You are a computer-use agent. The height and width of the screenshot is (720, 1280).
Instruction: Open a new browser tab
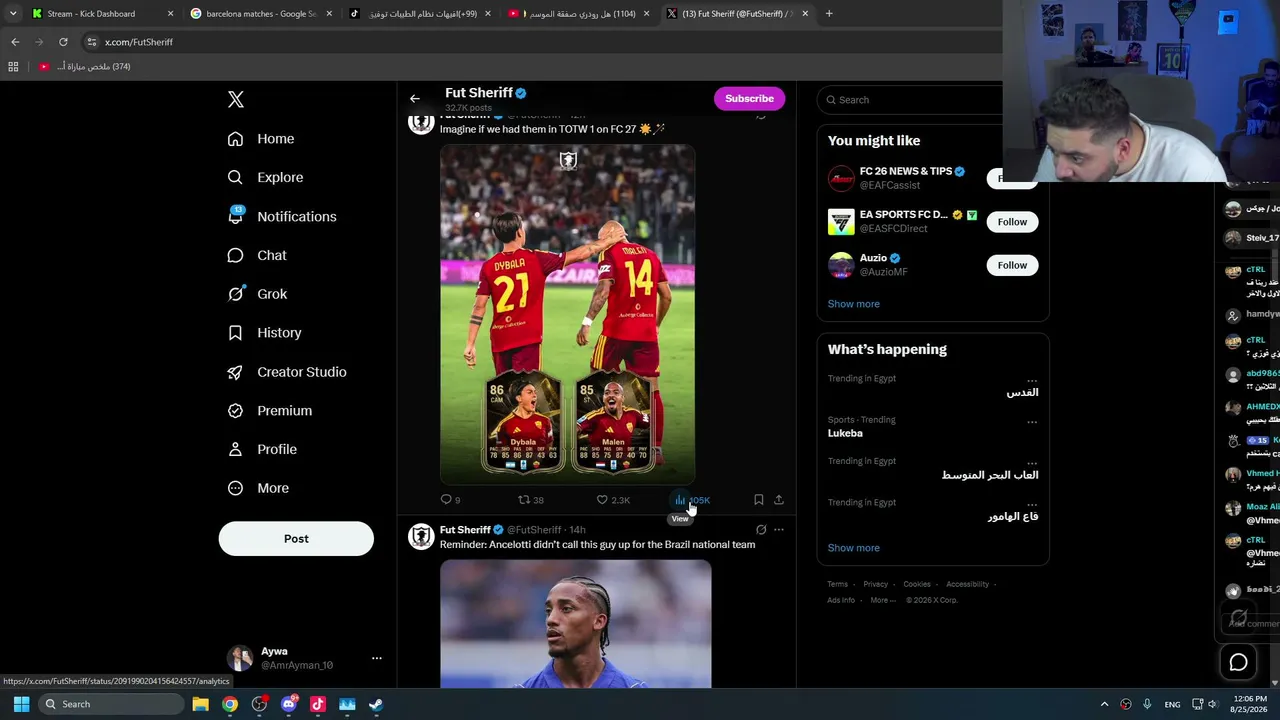click(x=829, y=14)
